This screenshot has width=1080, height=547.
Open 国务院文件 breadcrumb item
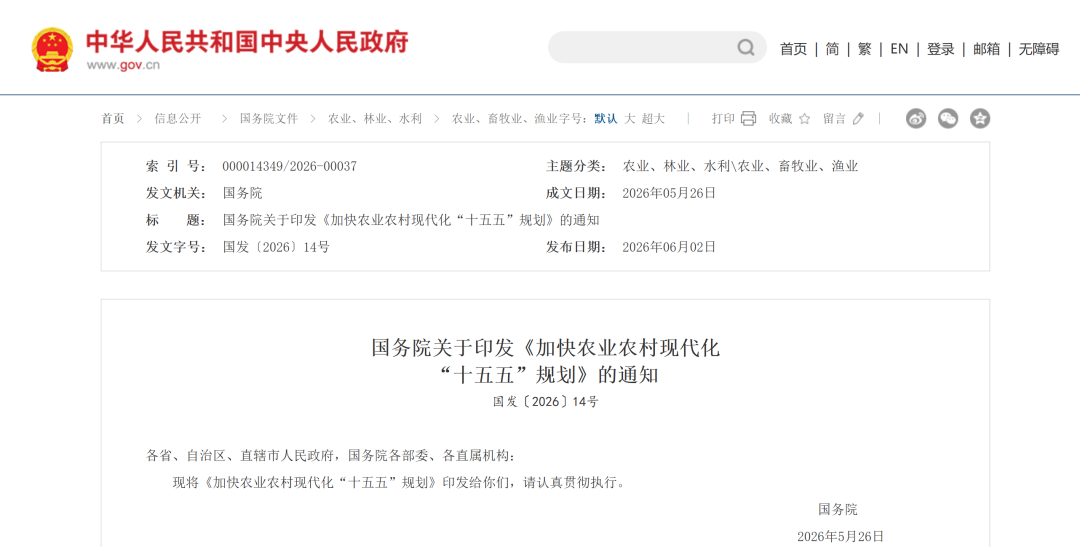click(x=269, y=118)
